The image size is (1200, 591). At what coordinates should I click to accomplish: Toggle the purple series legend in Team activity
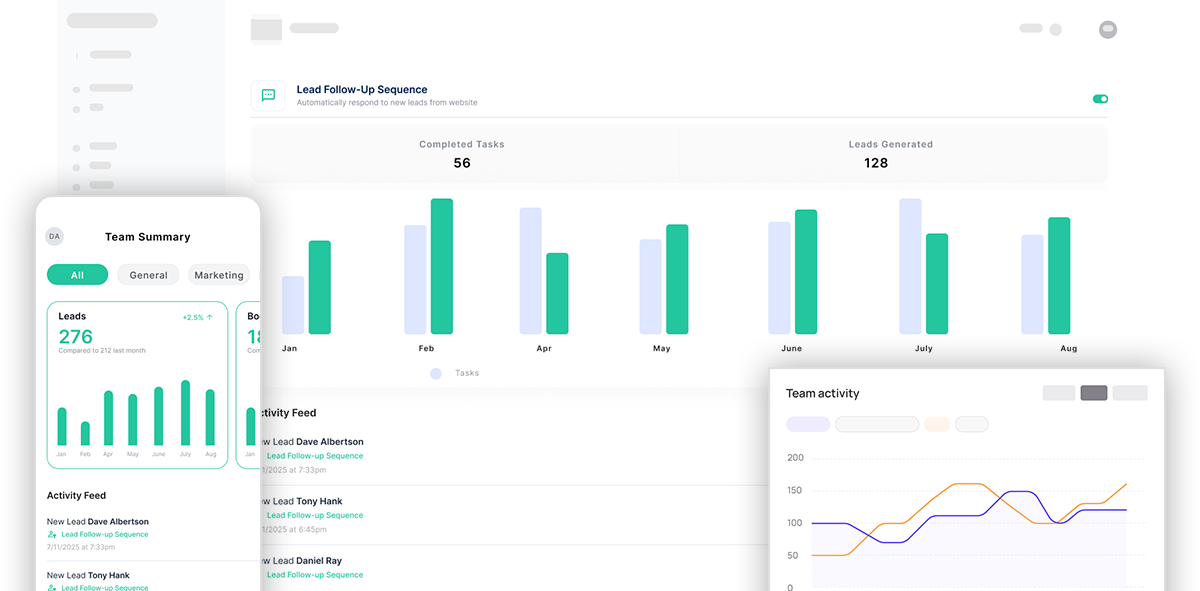pos(808,424)
